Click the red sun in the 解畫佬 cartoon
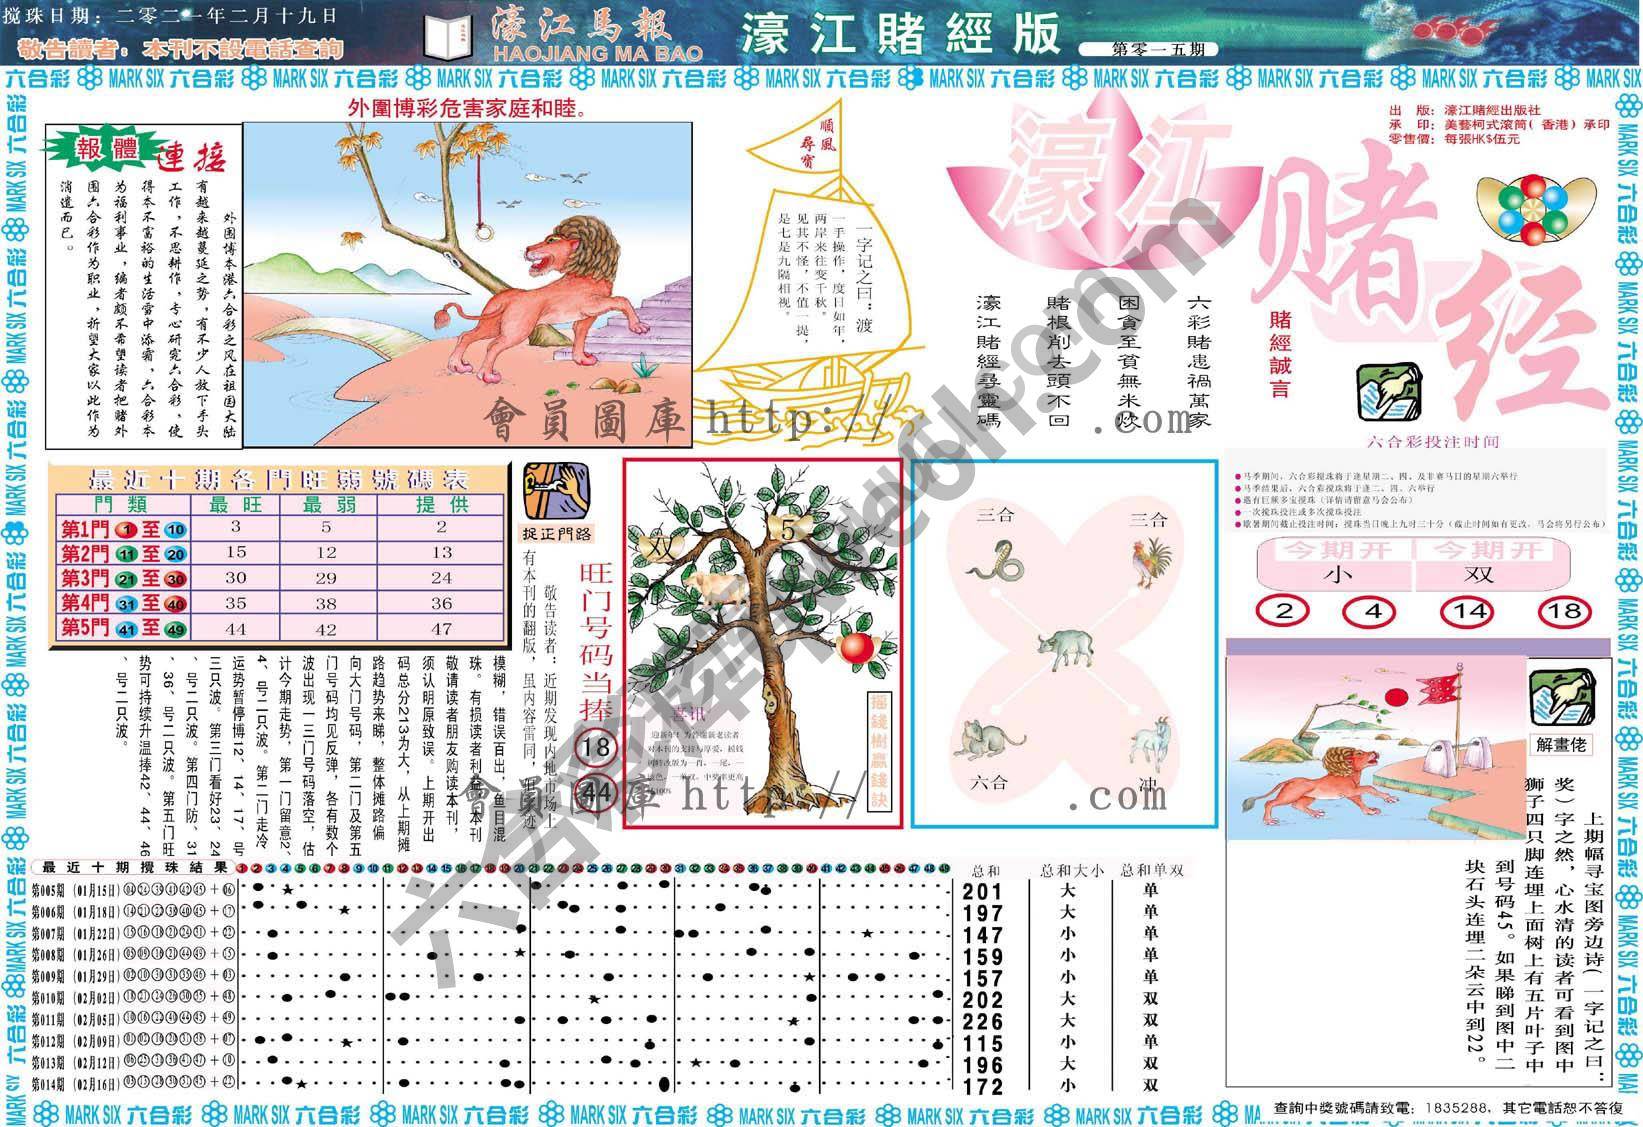Viewport: 1643px width, 1127px height. tap(1396, 696)
